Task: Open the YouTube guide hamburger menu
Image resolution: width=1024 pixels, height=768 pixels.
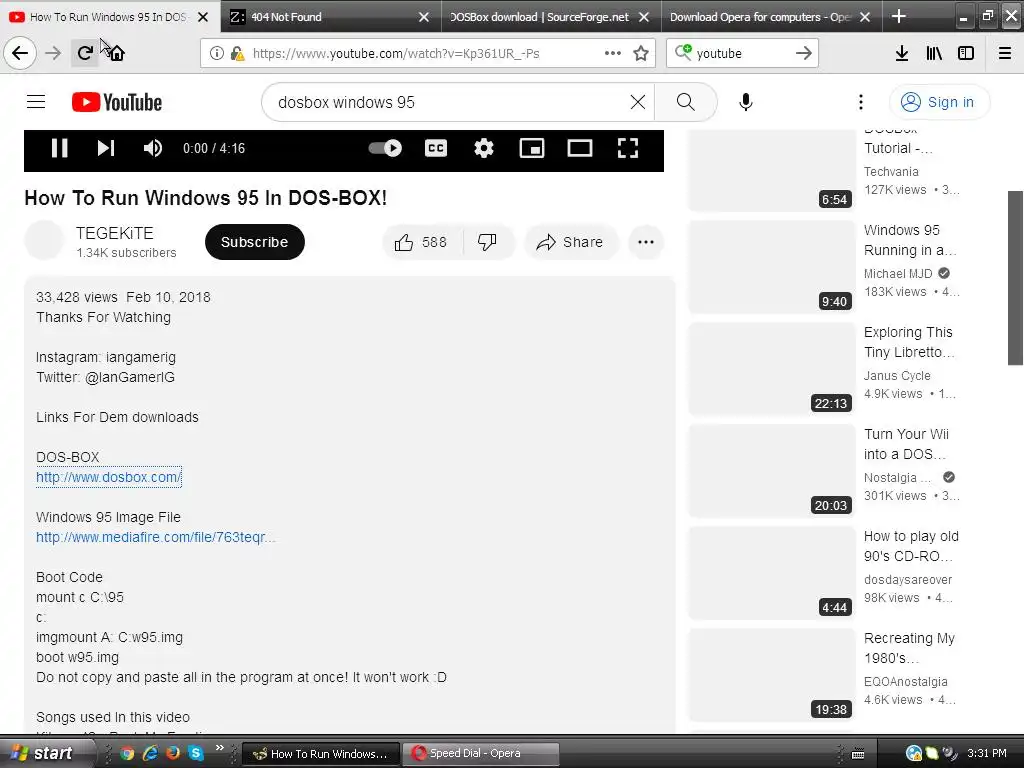Action: tap(36, 102)
